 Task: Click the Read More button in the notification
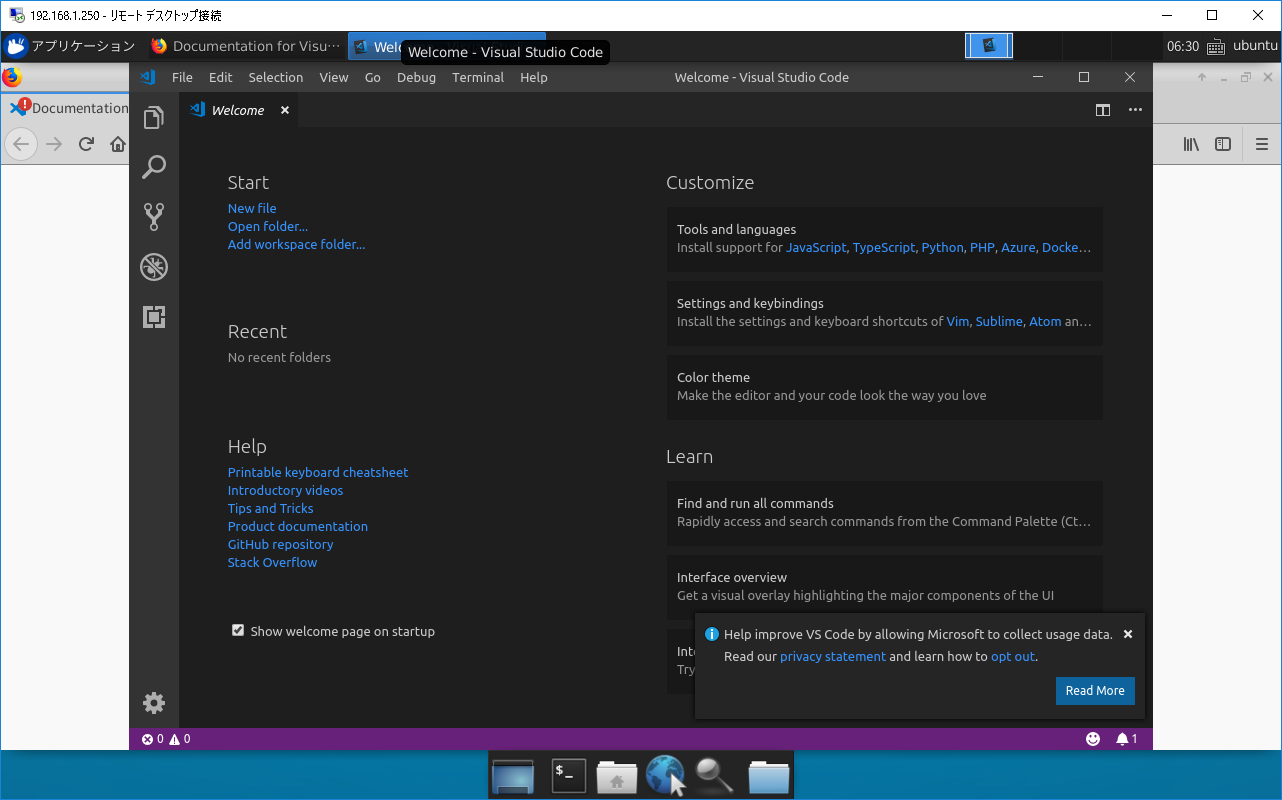click(1095, 690)
